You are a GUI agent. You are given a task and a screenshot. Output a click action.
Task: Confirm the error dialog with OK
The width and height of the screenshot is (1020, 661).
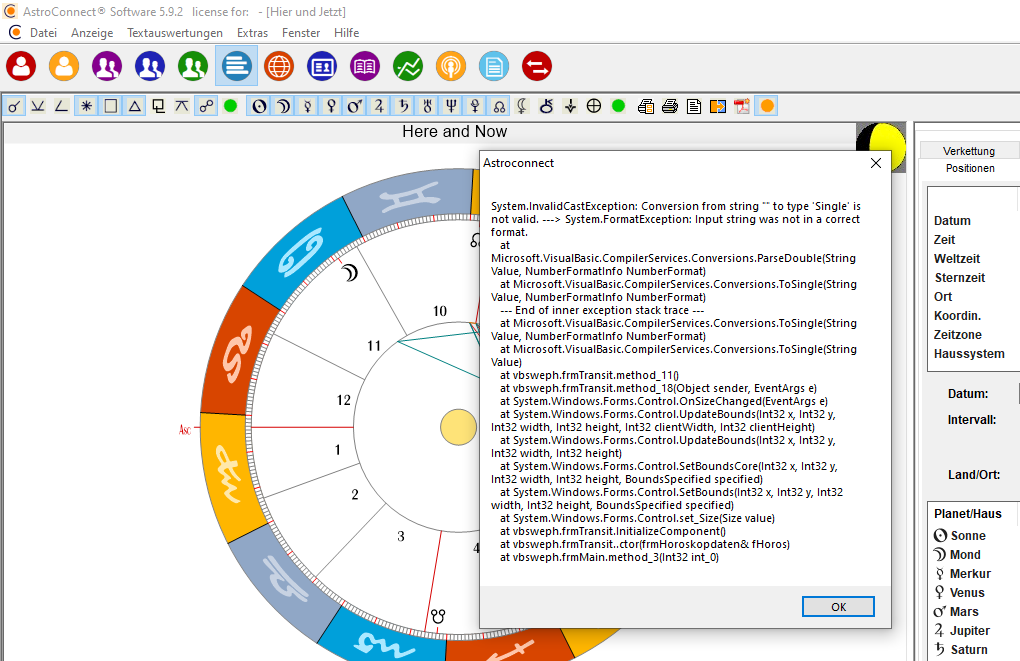pos(838,606)
